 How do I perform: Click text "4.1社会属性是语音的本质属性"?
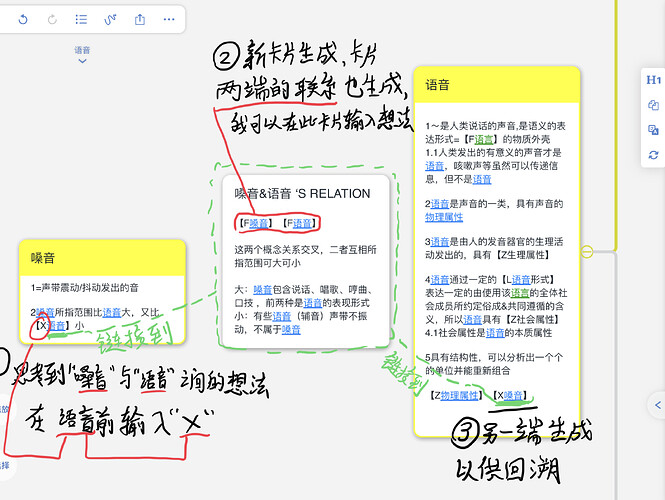[x=489, y=332]
